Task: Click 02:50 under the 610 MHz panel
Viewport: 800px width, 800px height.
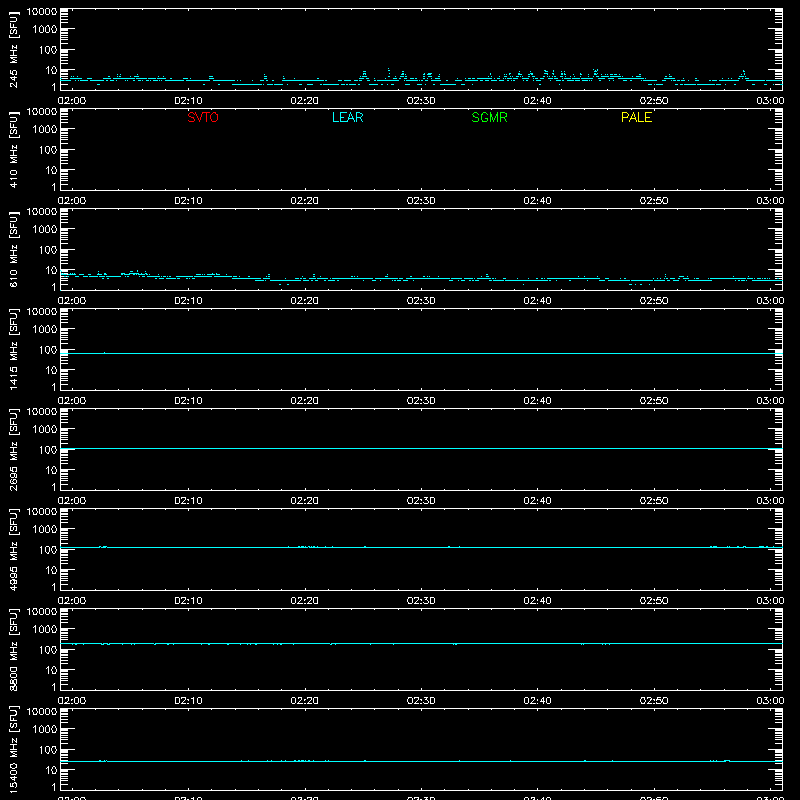Action: coord(654,301)
